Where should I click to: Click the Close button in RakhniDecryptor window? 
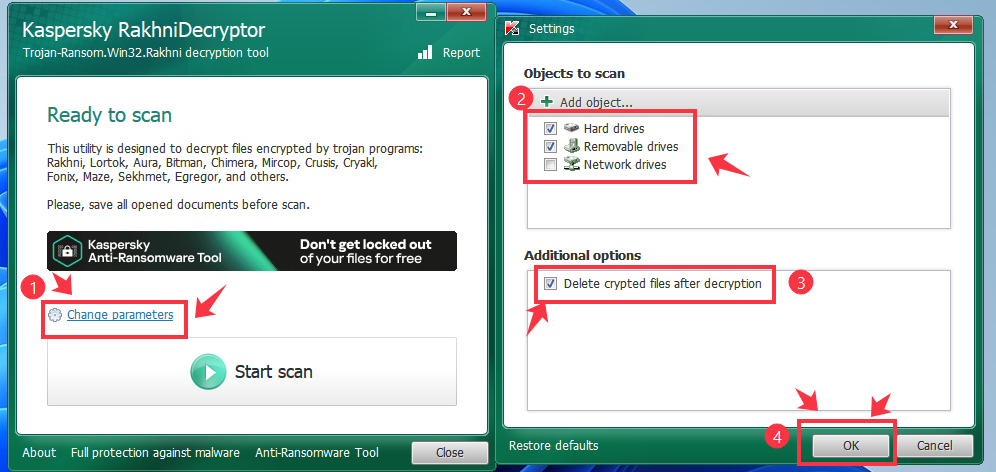[450, 453]
